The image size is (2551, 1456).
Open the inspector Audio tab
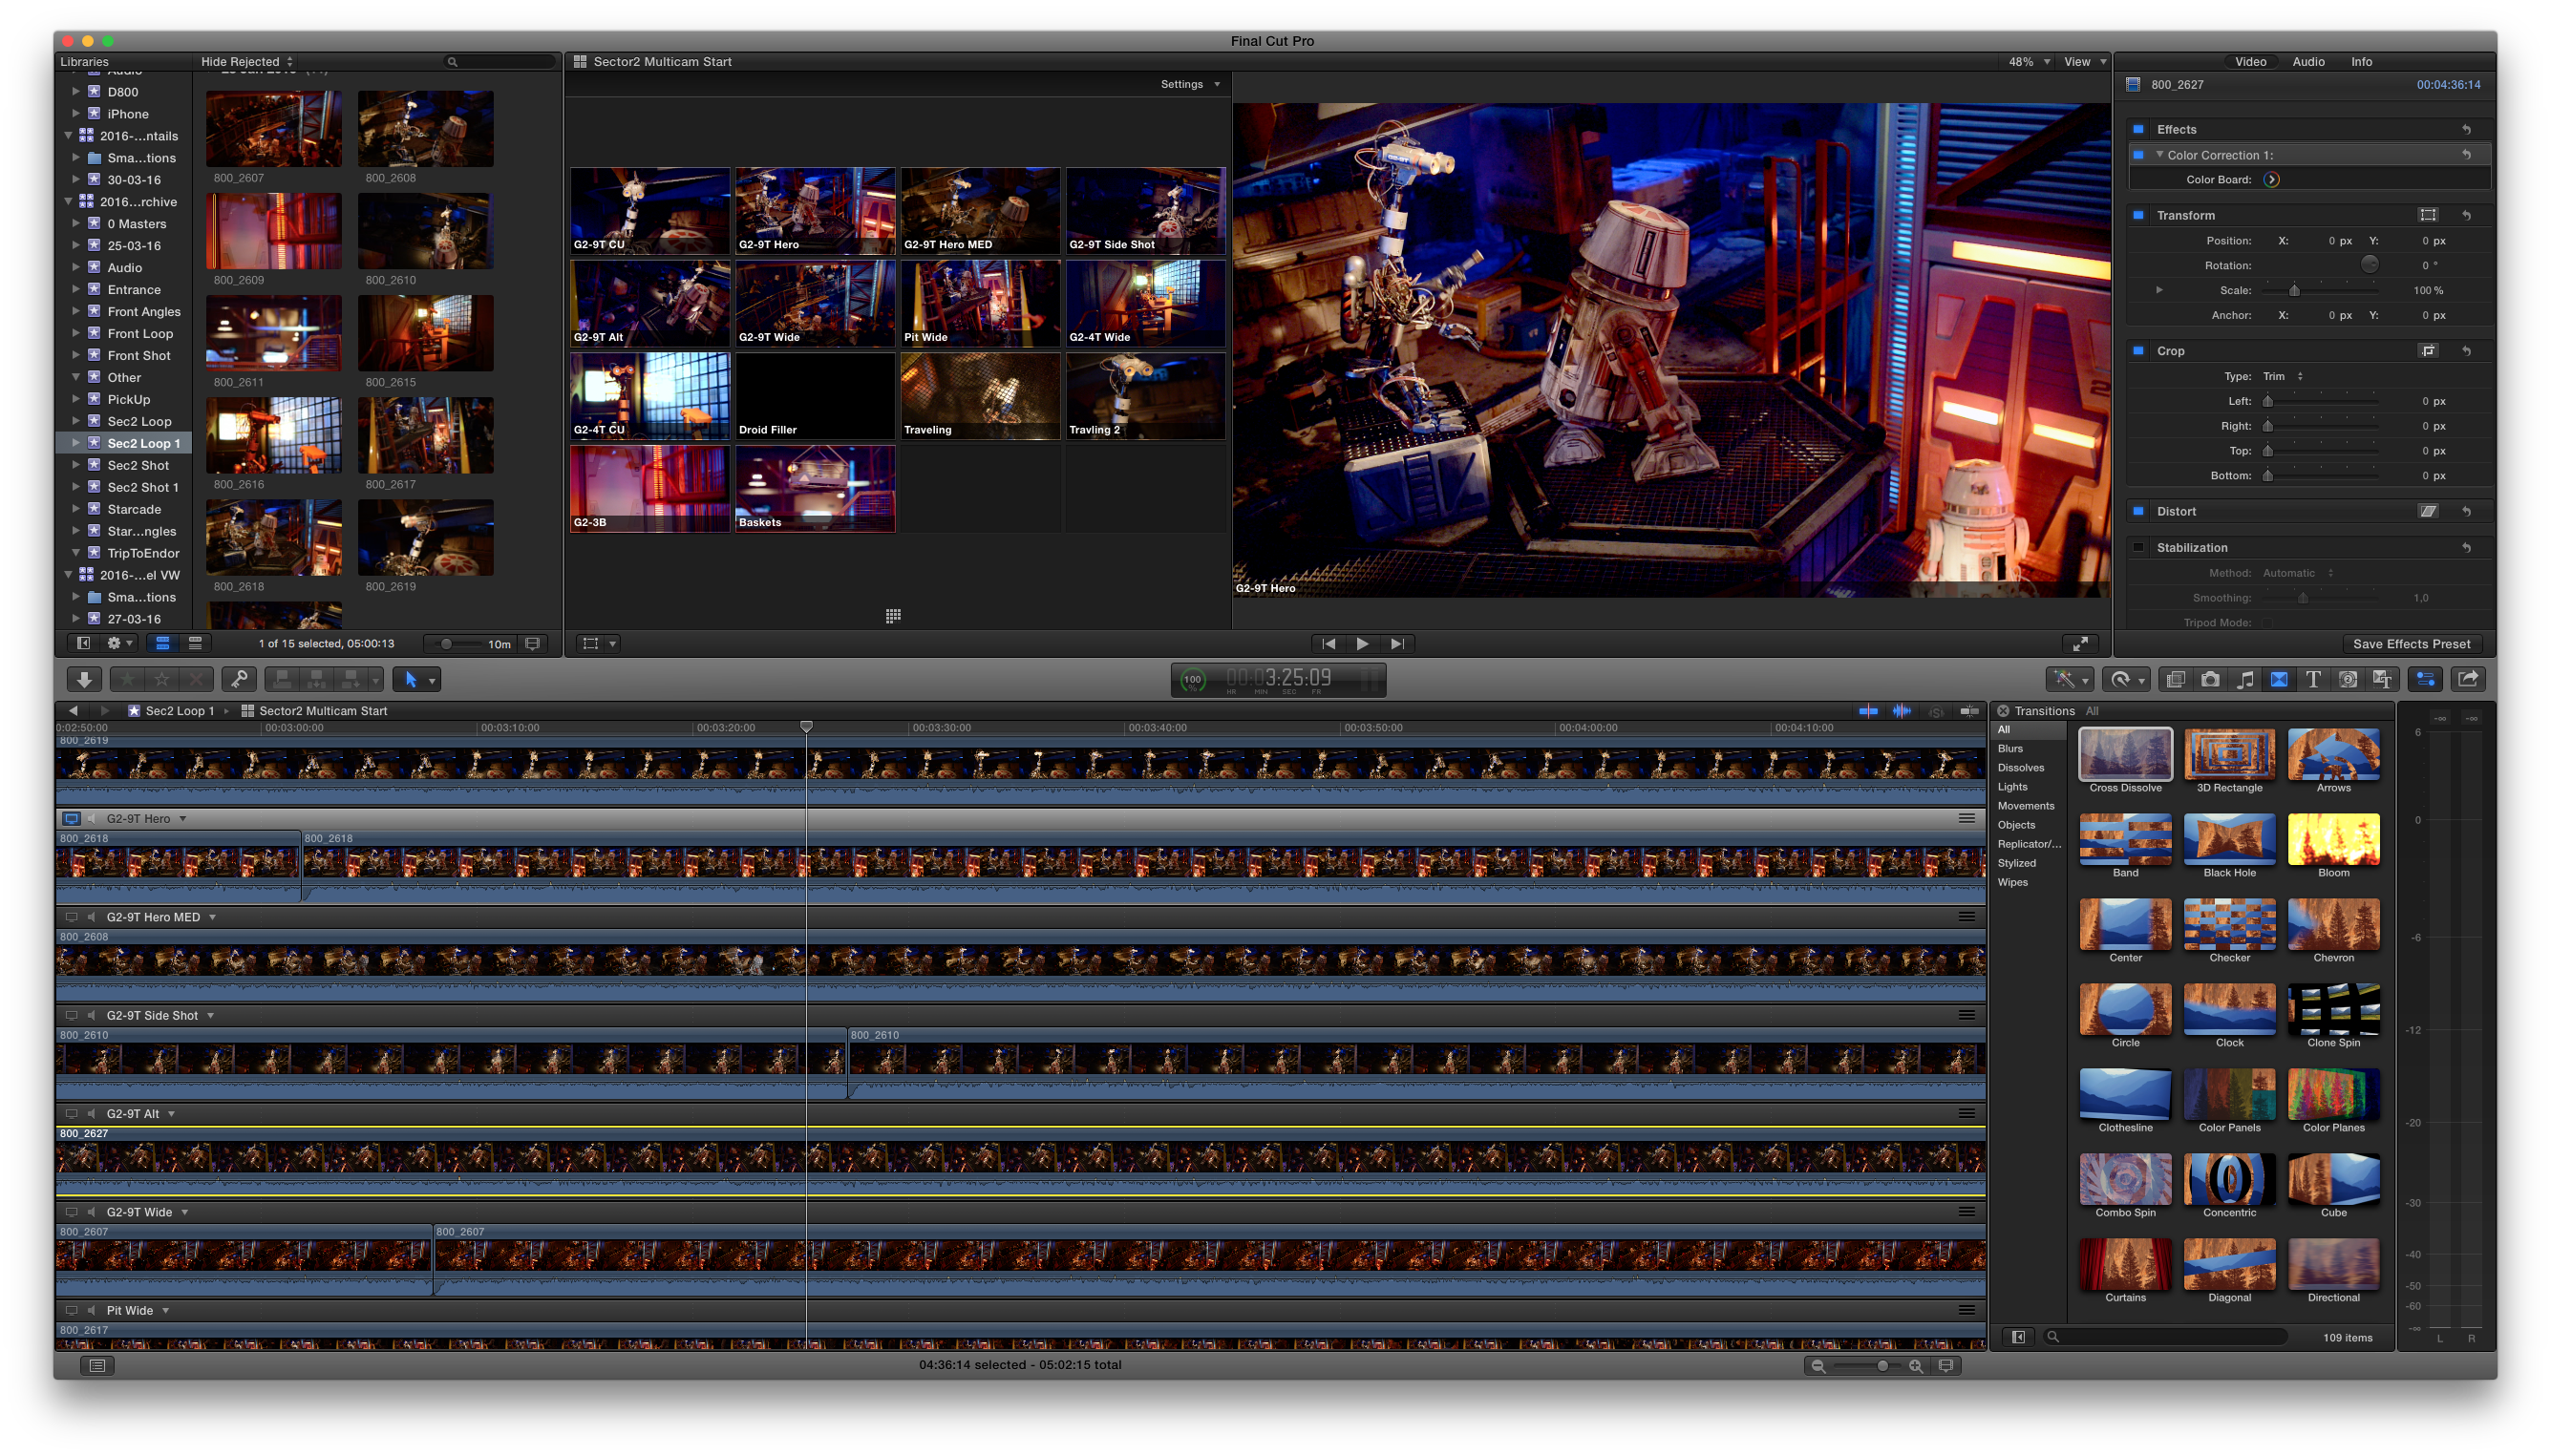pyautogui.click(x=2308, y=62)
